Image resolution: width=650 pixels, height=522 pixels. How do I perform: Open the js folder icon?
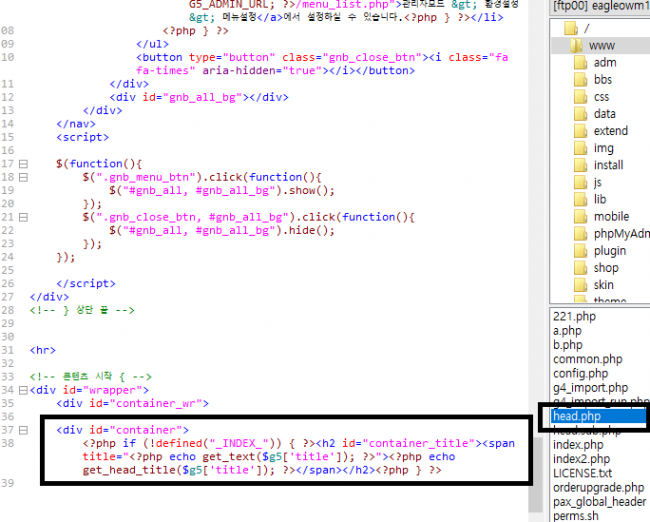pyautogui.click(x=580, y=182)
